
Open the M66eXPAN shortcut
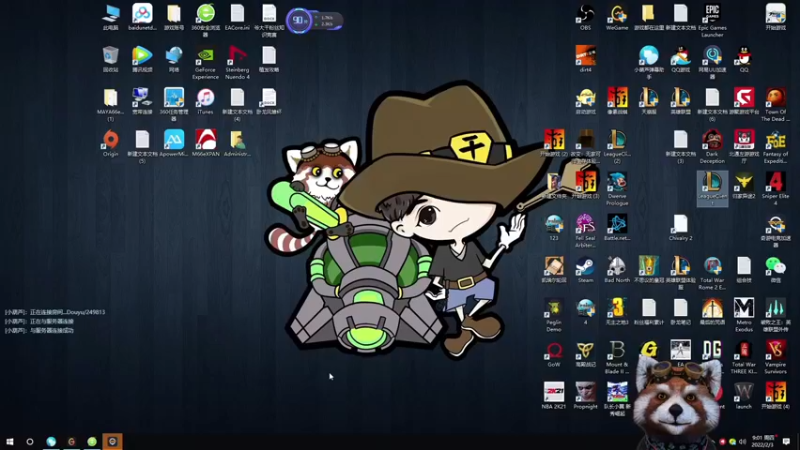205,143
